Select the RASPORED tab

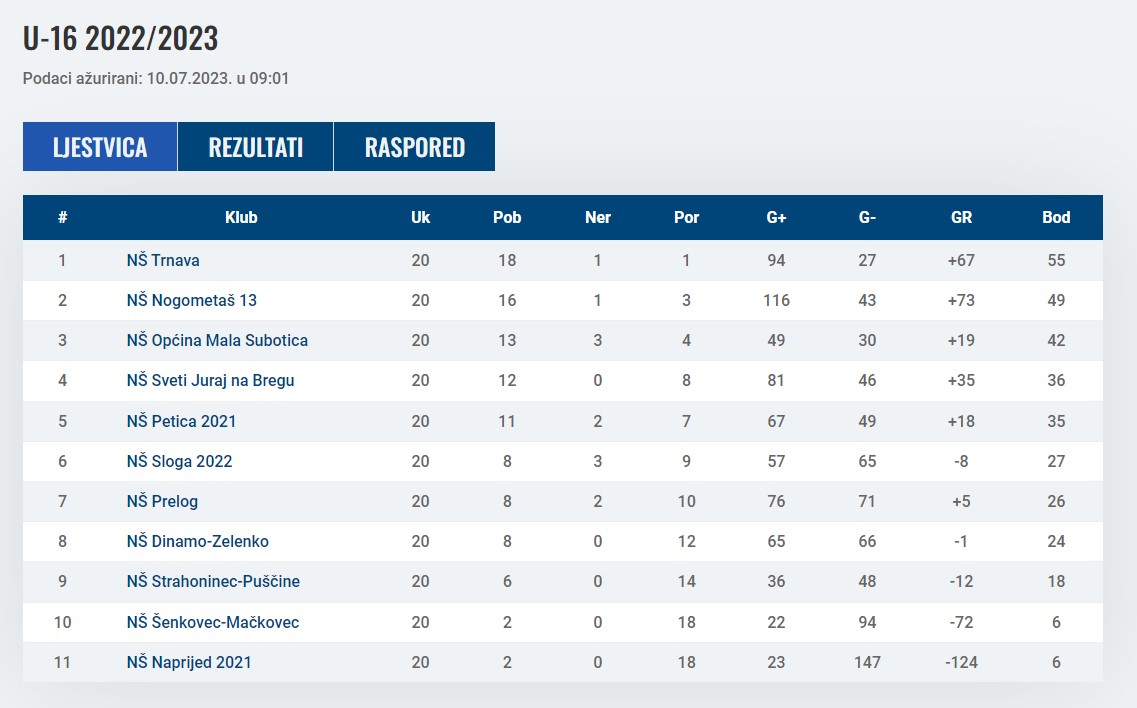(x=414, y=147)
